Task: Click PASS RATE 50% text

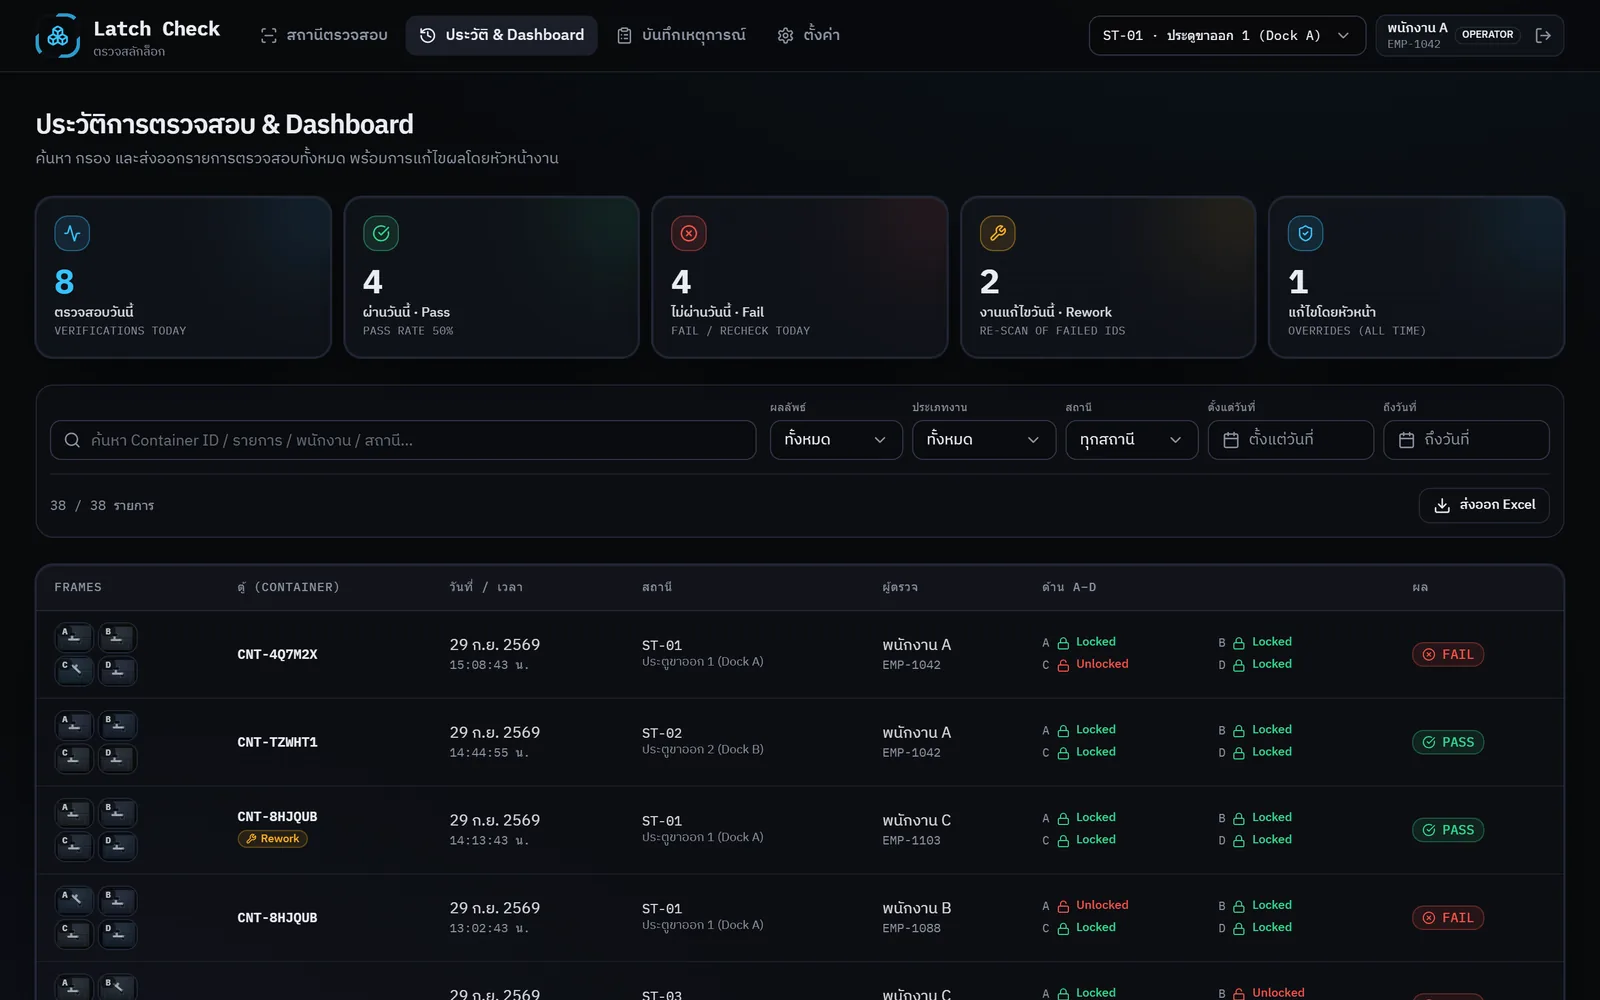Action: (x=408, y=331)
